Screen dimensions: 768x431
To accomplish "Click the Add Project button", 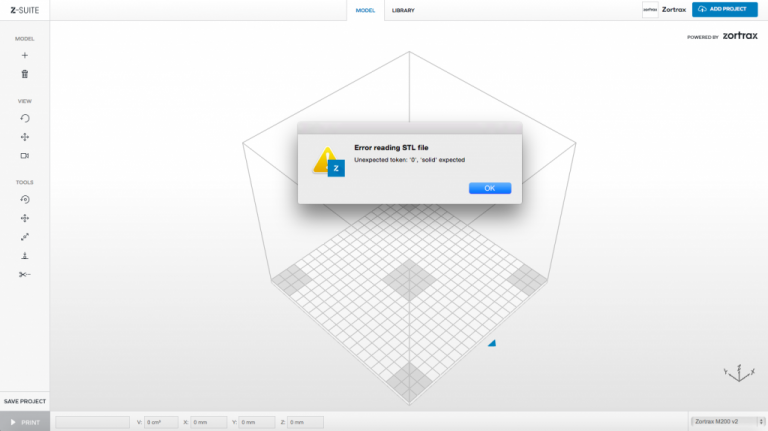I will pos(727,9).
